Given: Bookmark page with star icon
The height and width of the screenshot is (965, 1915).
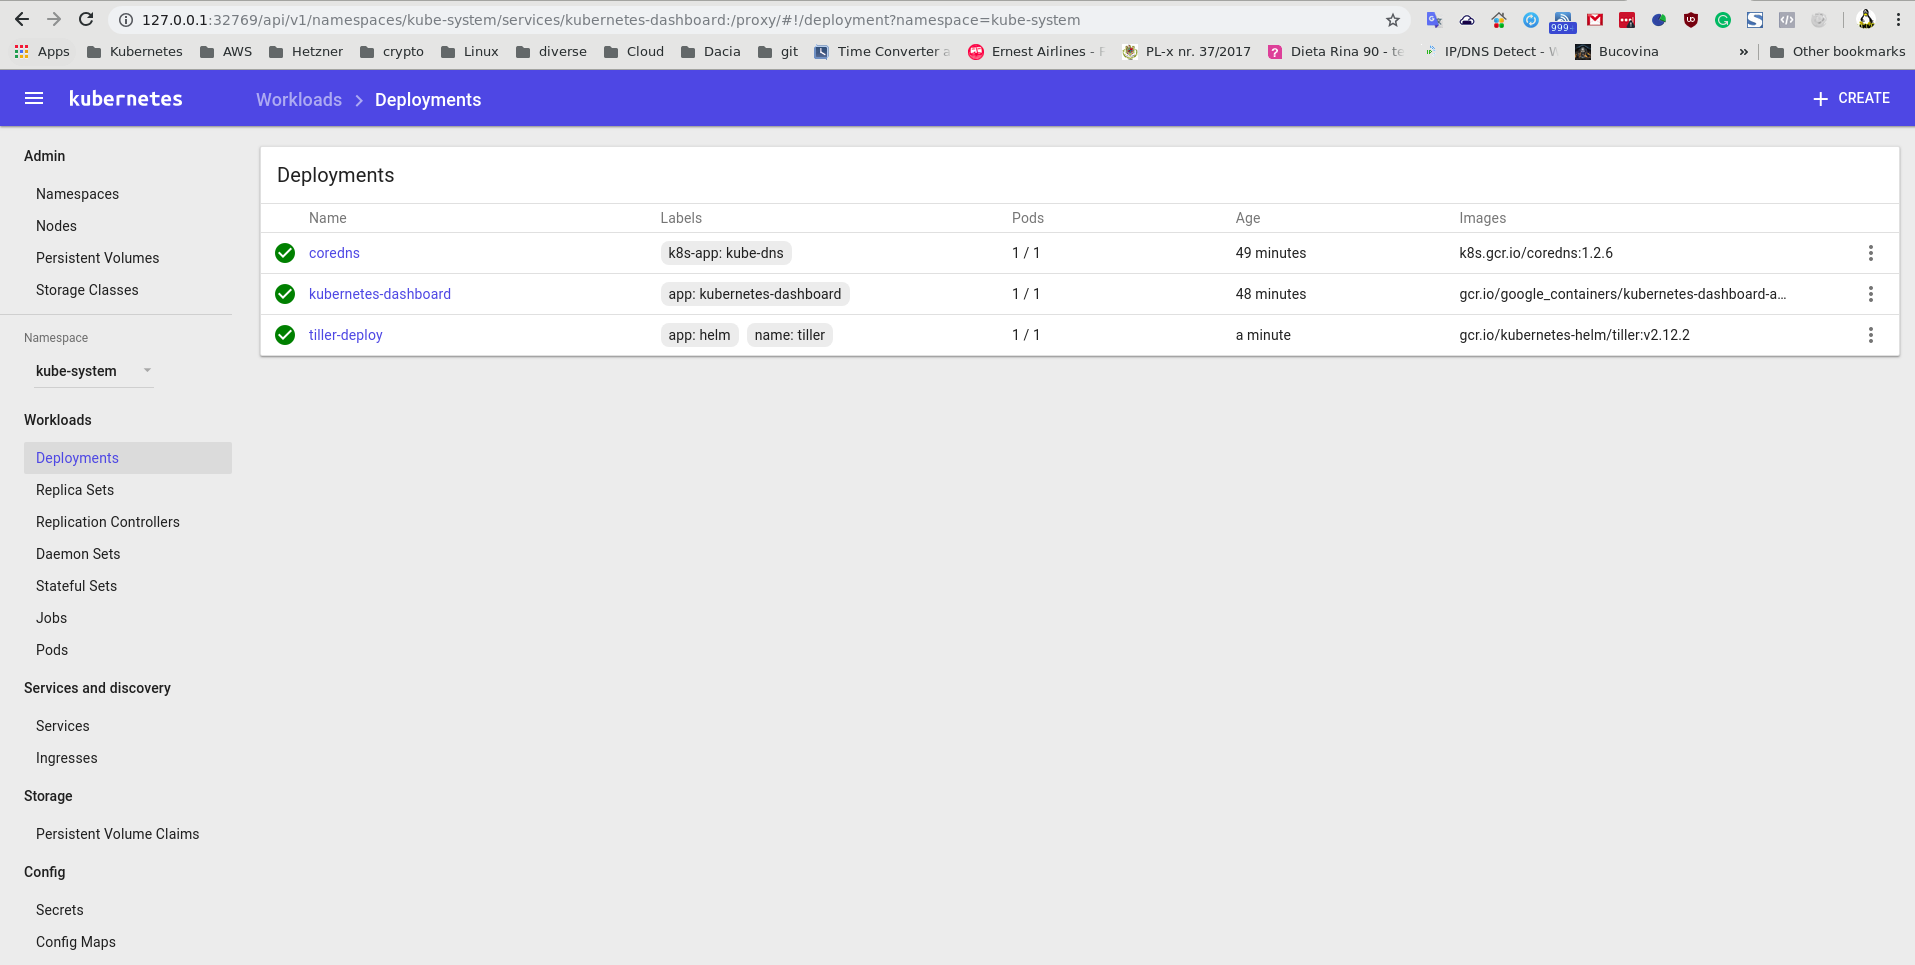Looking at the screenshot, I should [1393, 20].
